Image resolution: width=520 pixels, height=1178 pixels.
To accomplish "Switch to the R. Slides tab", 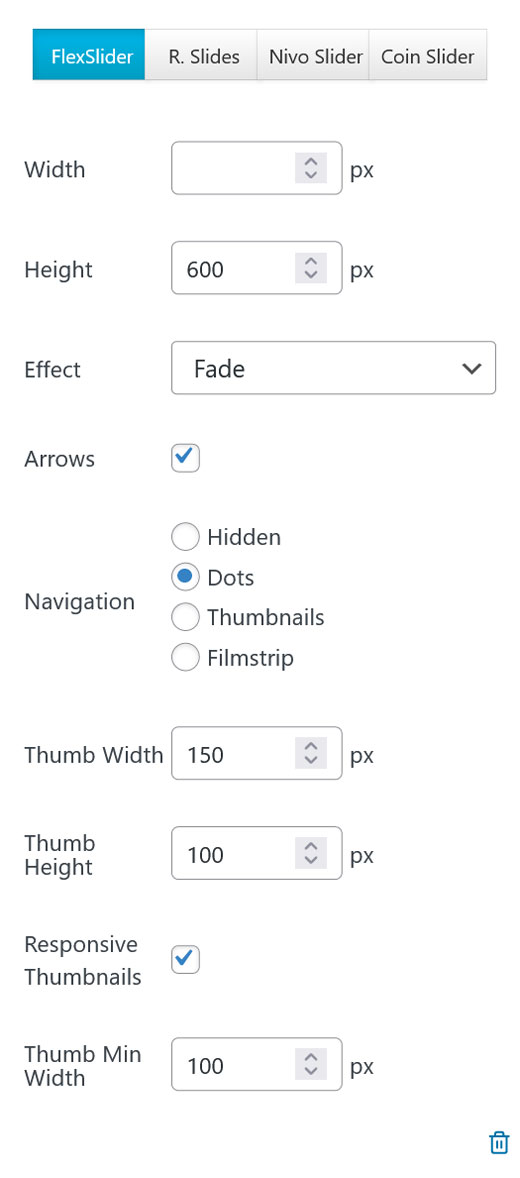I will click(x=201, y=55).
